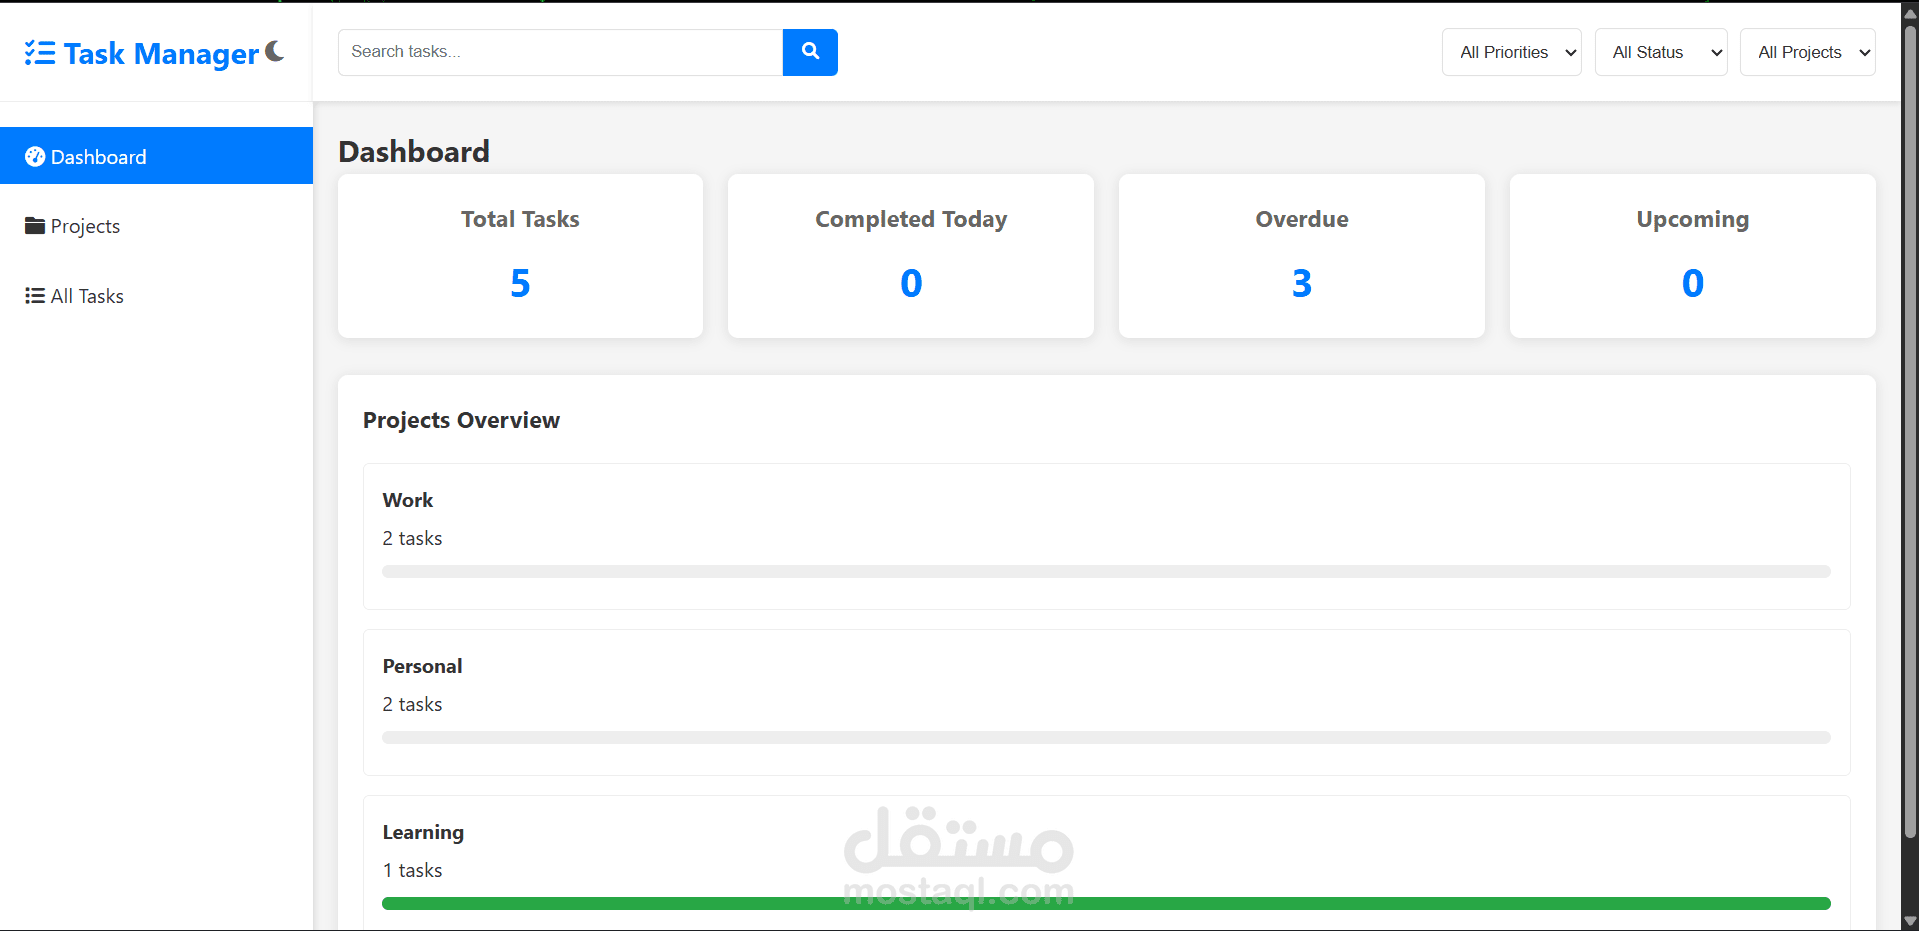Image resolution: width=1919 pixels, height=931 pixels.
Task: Open the All Status dropdown
Action: (x=1660, y=52)
